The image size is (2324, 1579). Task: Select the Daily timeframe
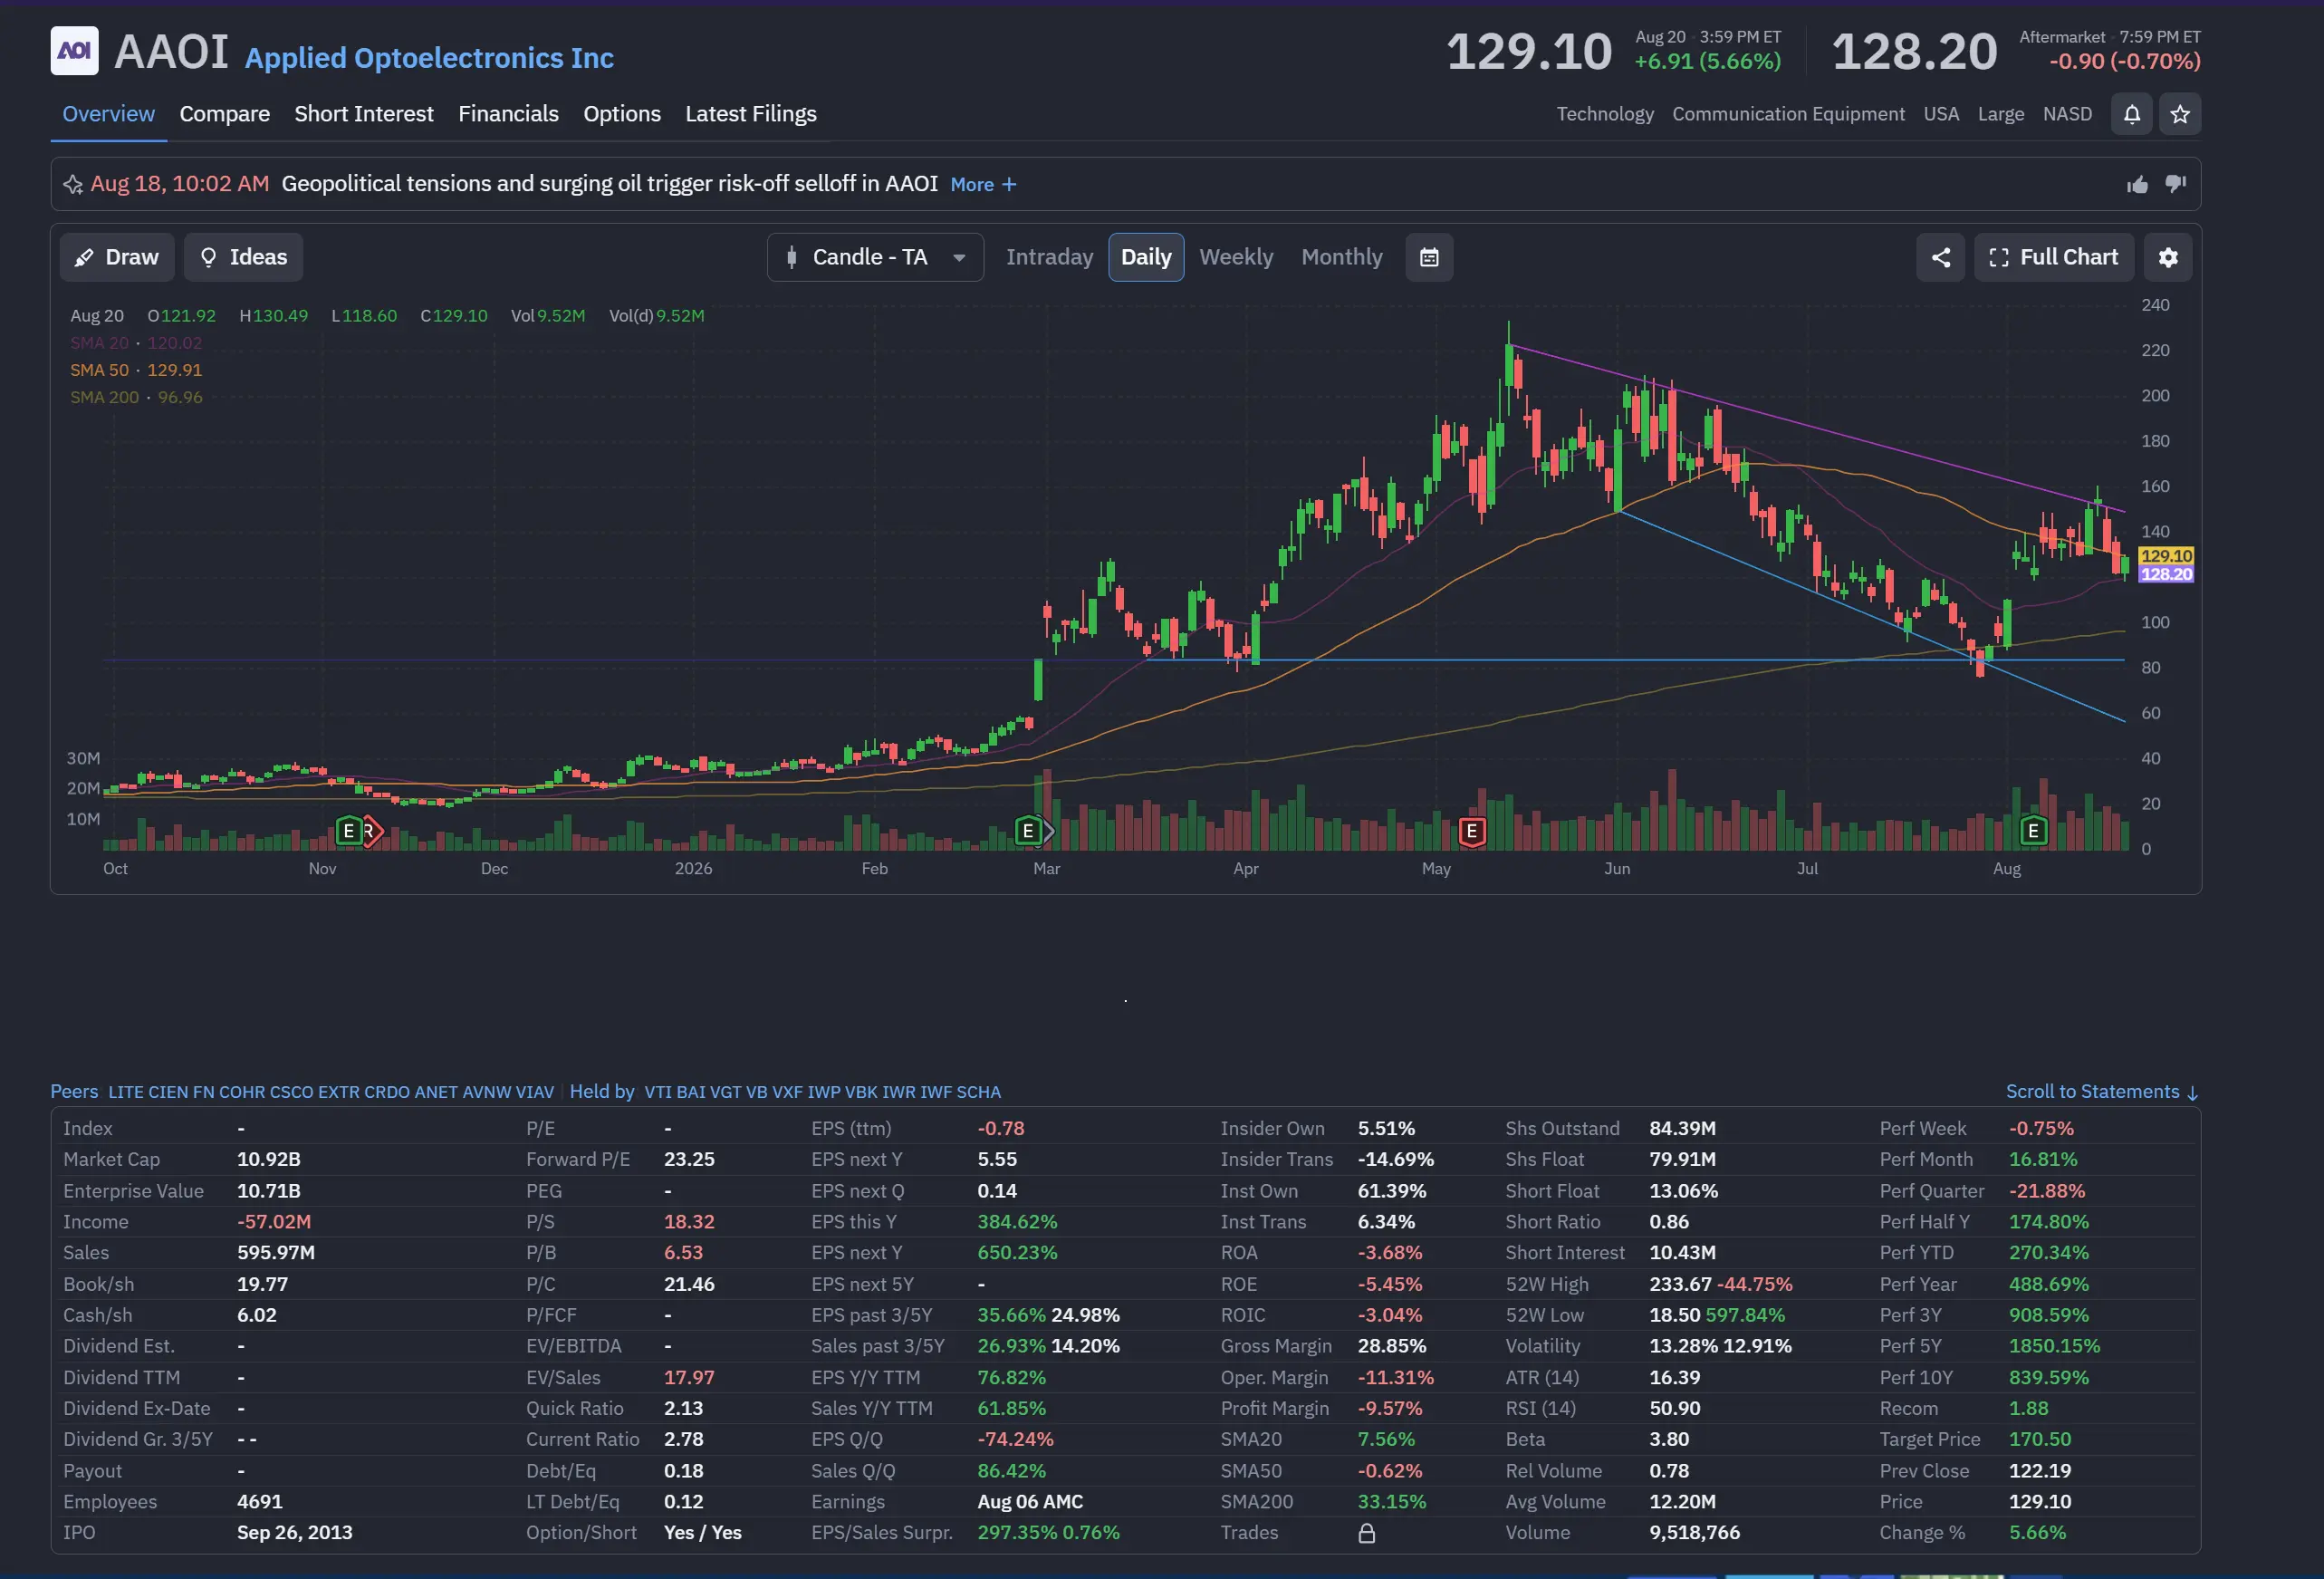[1146, 257]
